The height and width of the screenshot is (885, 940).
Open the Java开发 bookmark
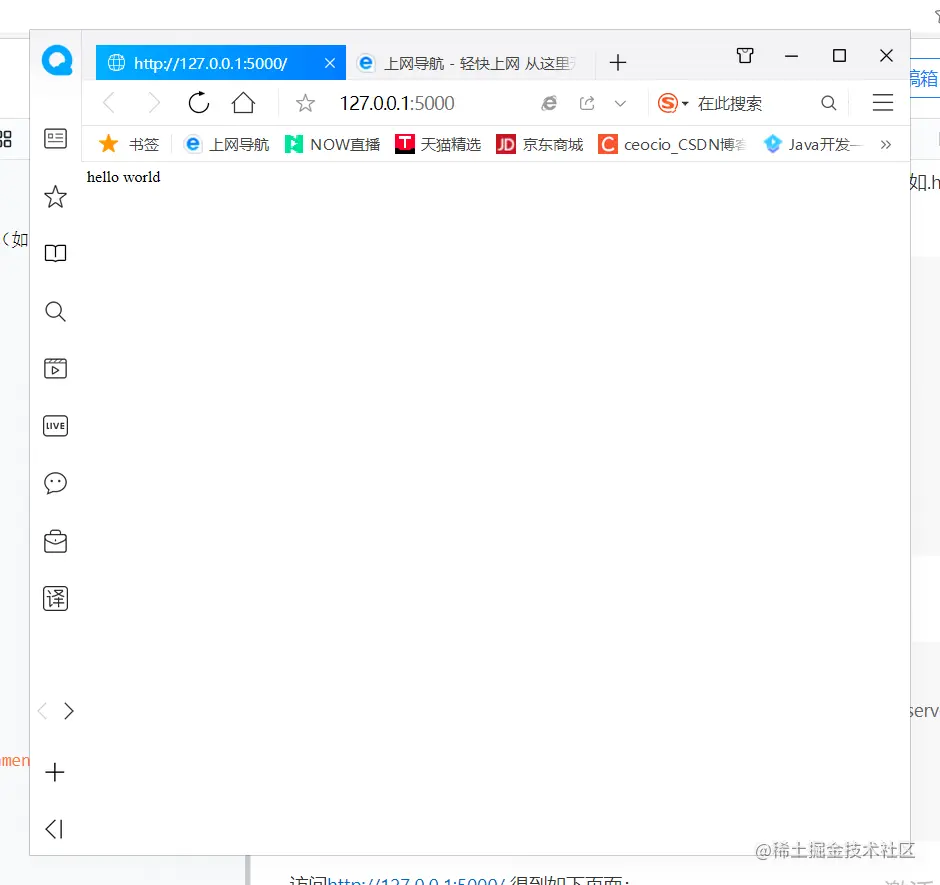pos(813,144)
